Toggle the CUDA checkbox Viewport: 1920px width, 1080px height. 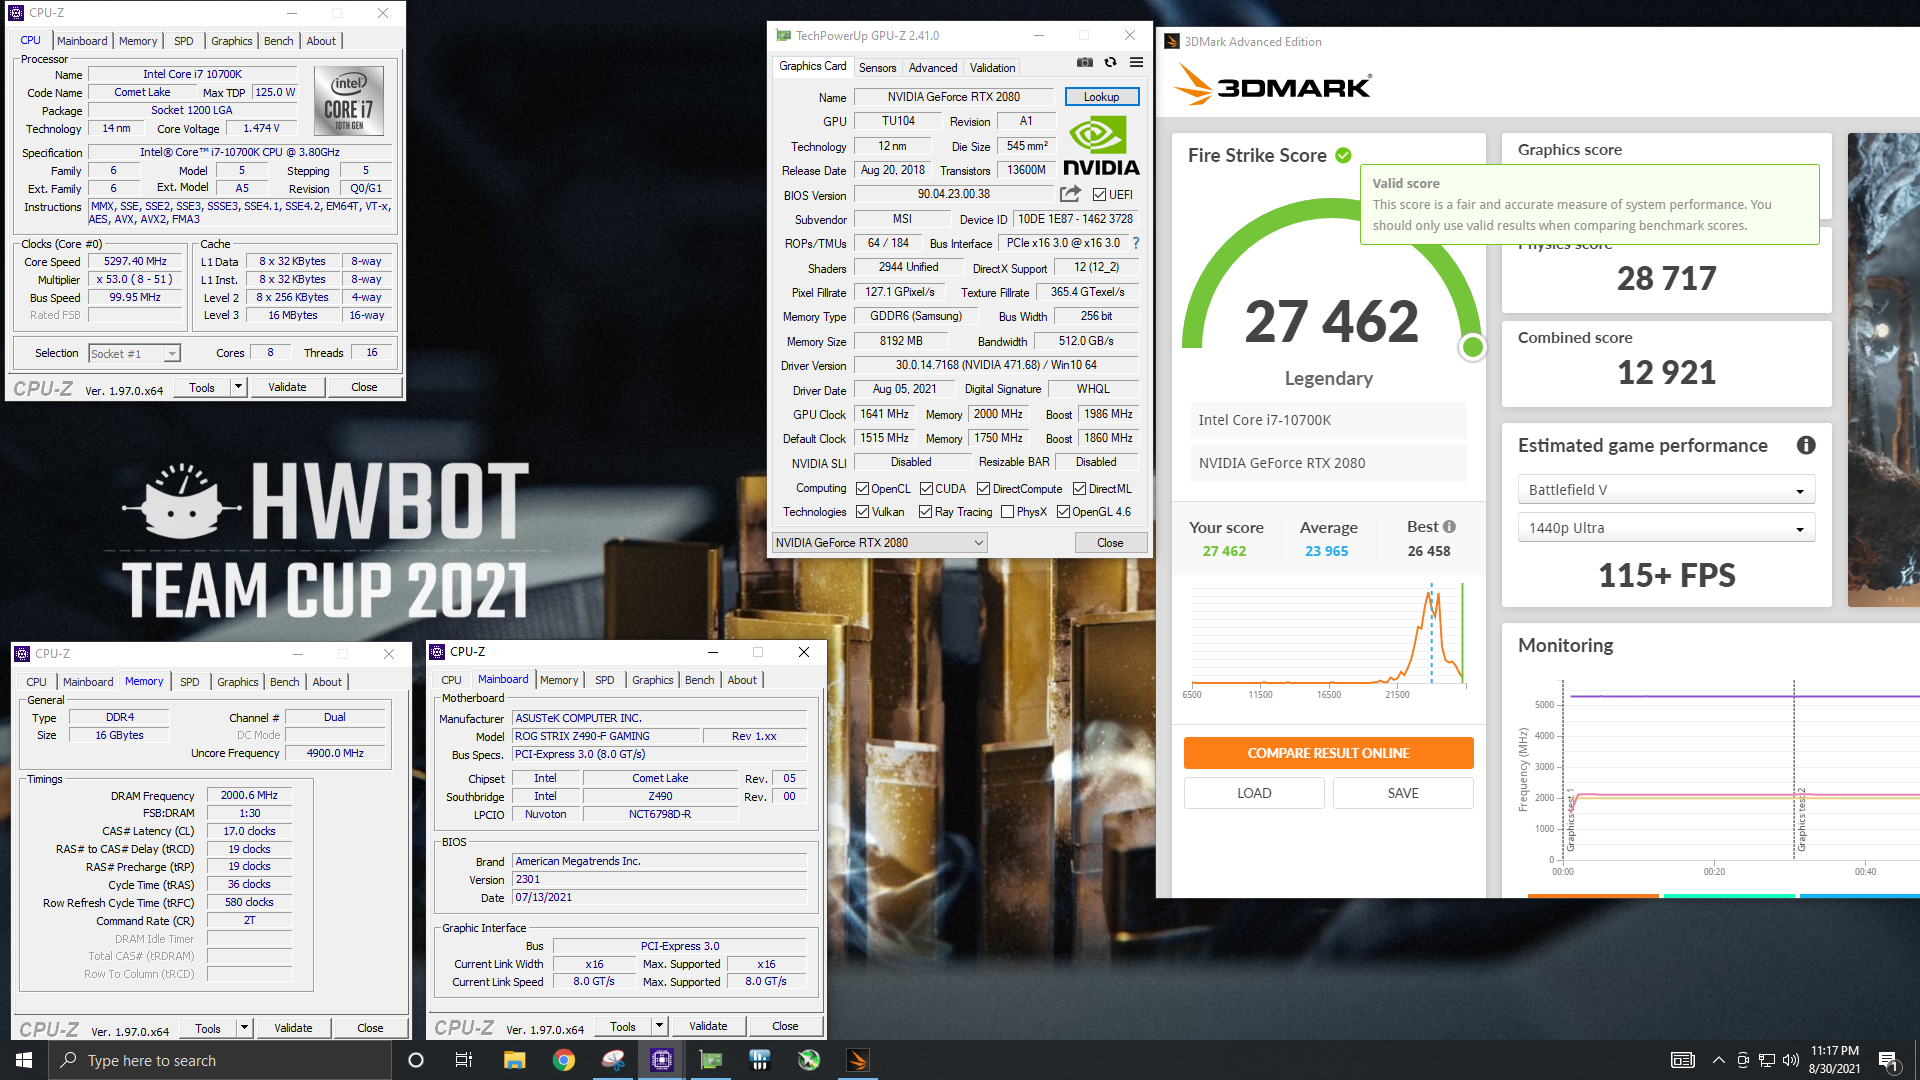(926, 489)
